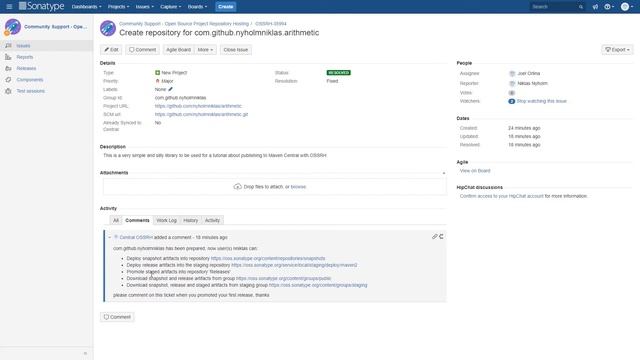640x360 pixels.
Task: Expand the More actions dropdown
Action: coord(205,50)
